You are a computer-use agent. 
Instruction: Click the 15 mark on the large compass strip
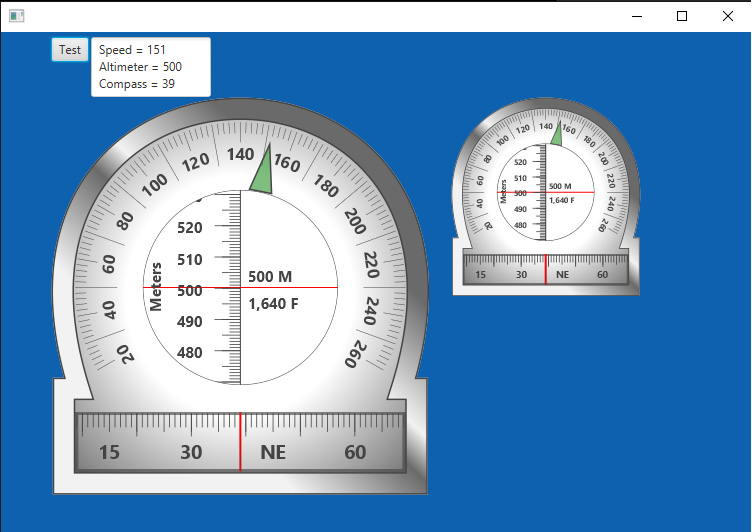coord(109,452)
